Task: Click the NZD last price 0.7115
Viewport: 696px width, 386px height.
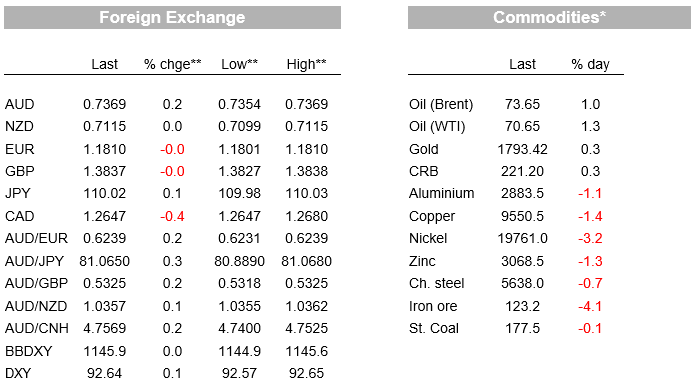Action: (x=105, y=126)
